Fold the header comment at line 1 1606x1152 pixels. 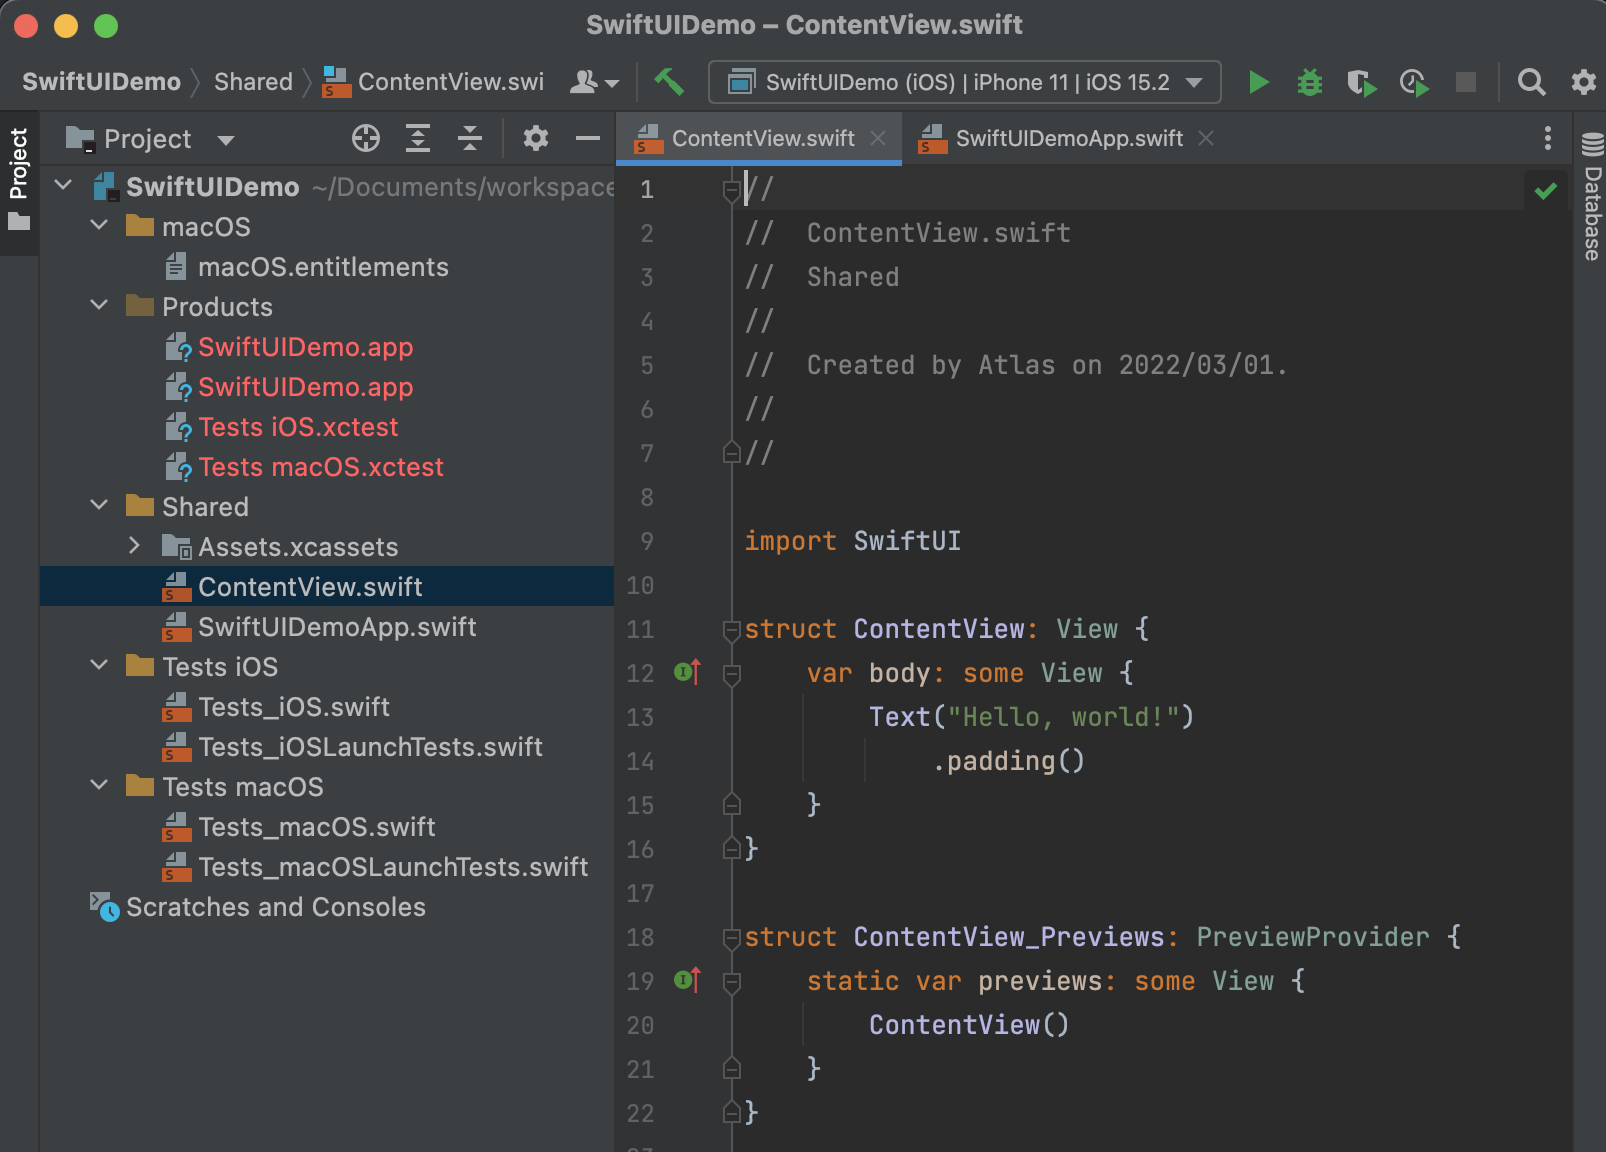coord(731,189)
